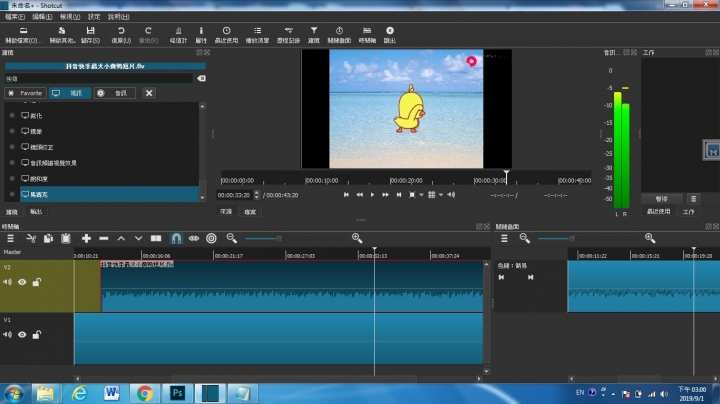The width and height of the screenshot is (720, 404).
Task: Lock the V1 track
Action: click(x=37, y=335)
